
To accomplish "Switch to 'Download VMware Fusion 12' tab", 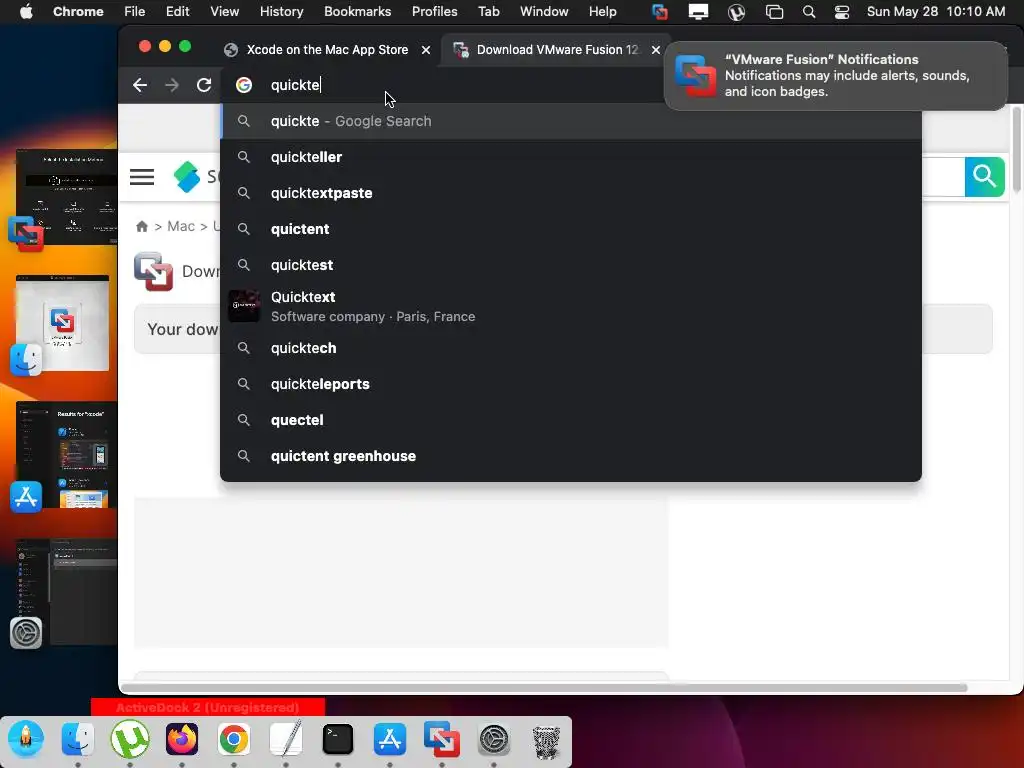I will coord(556,50).
